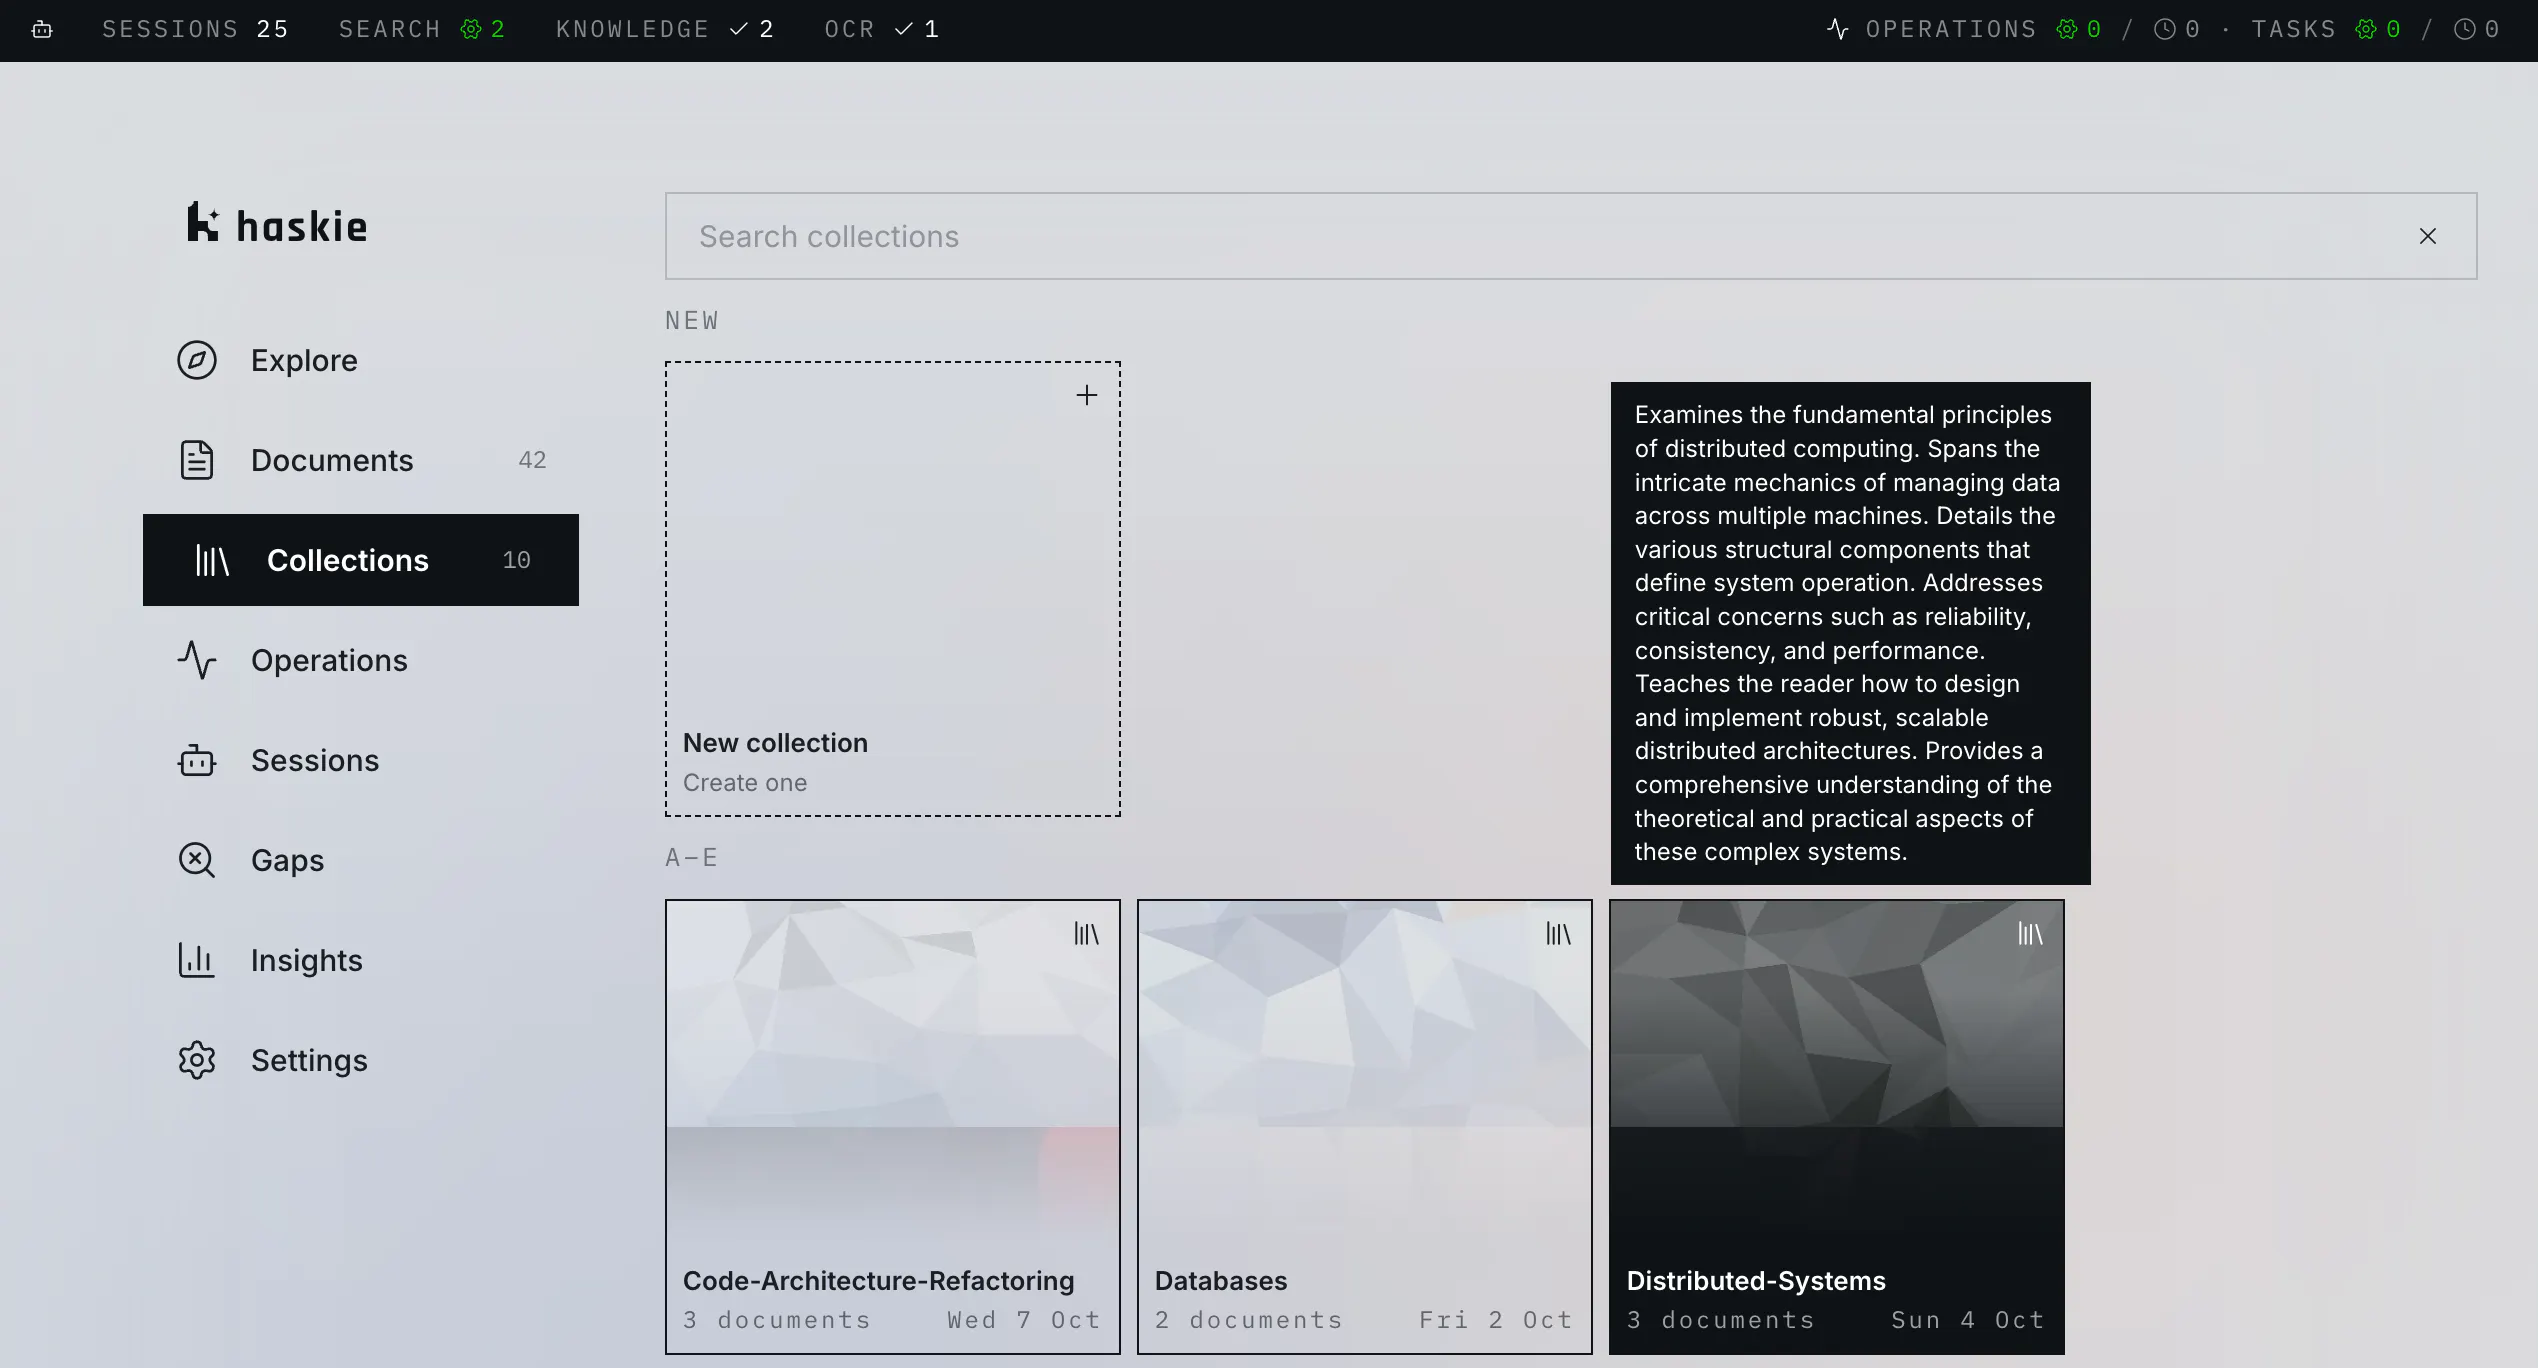
Task: Navigate to Operations in sidebar
Action: pyautogui.click(x=361, y=660)
